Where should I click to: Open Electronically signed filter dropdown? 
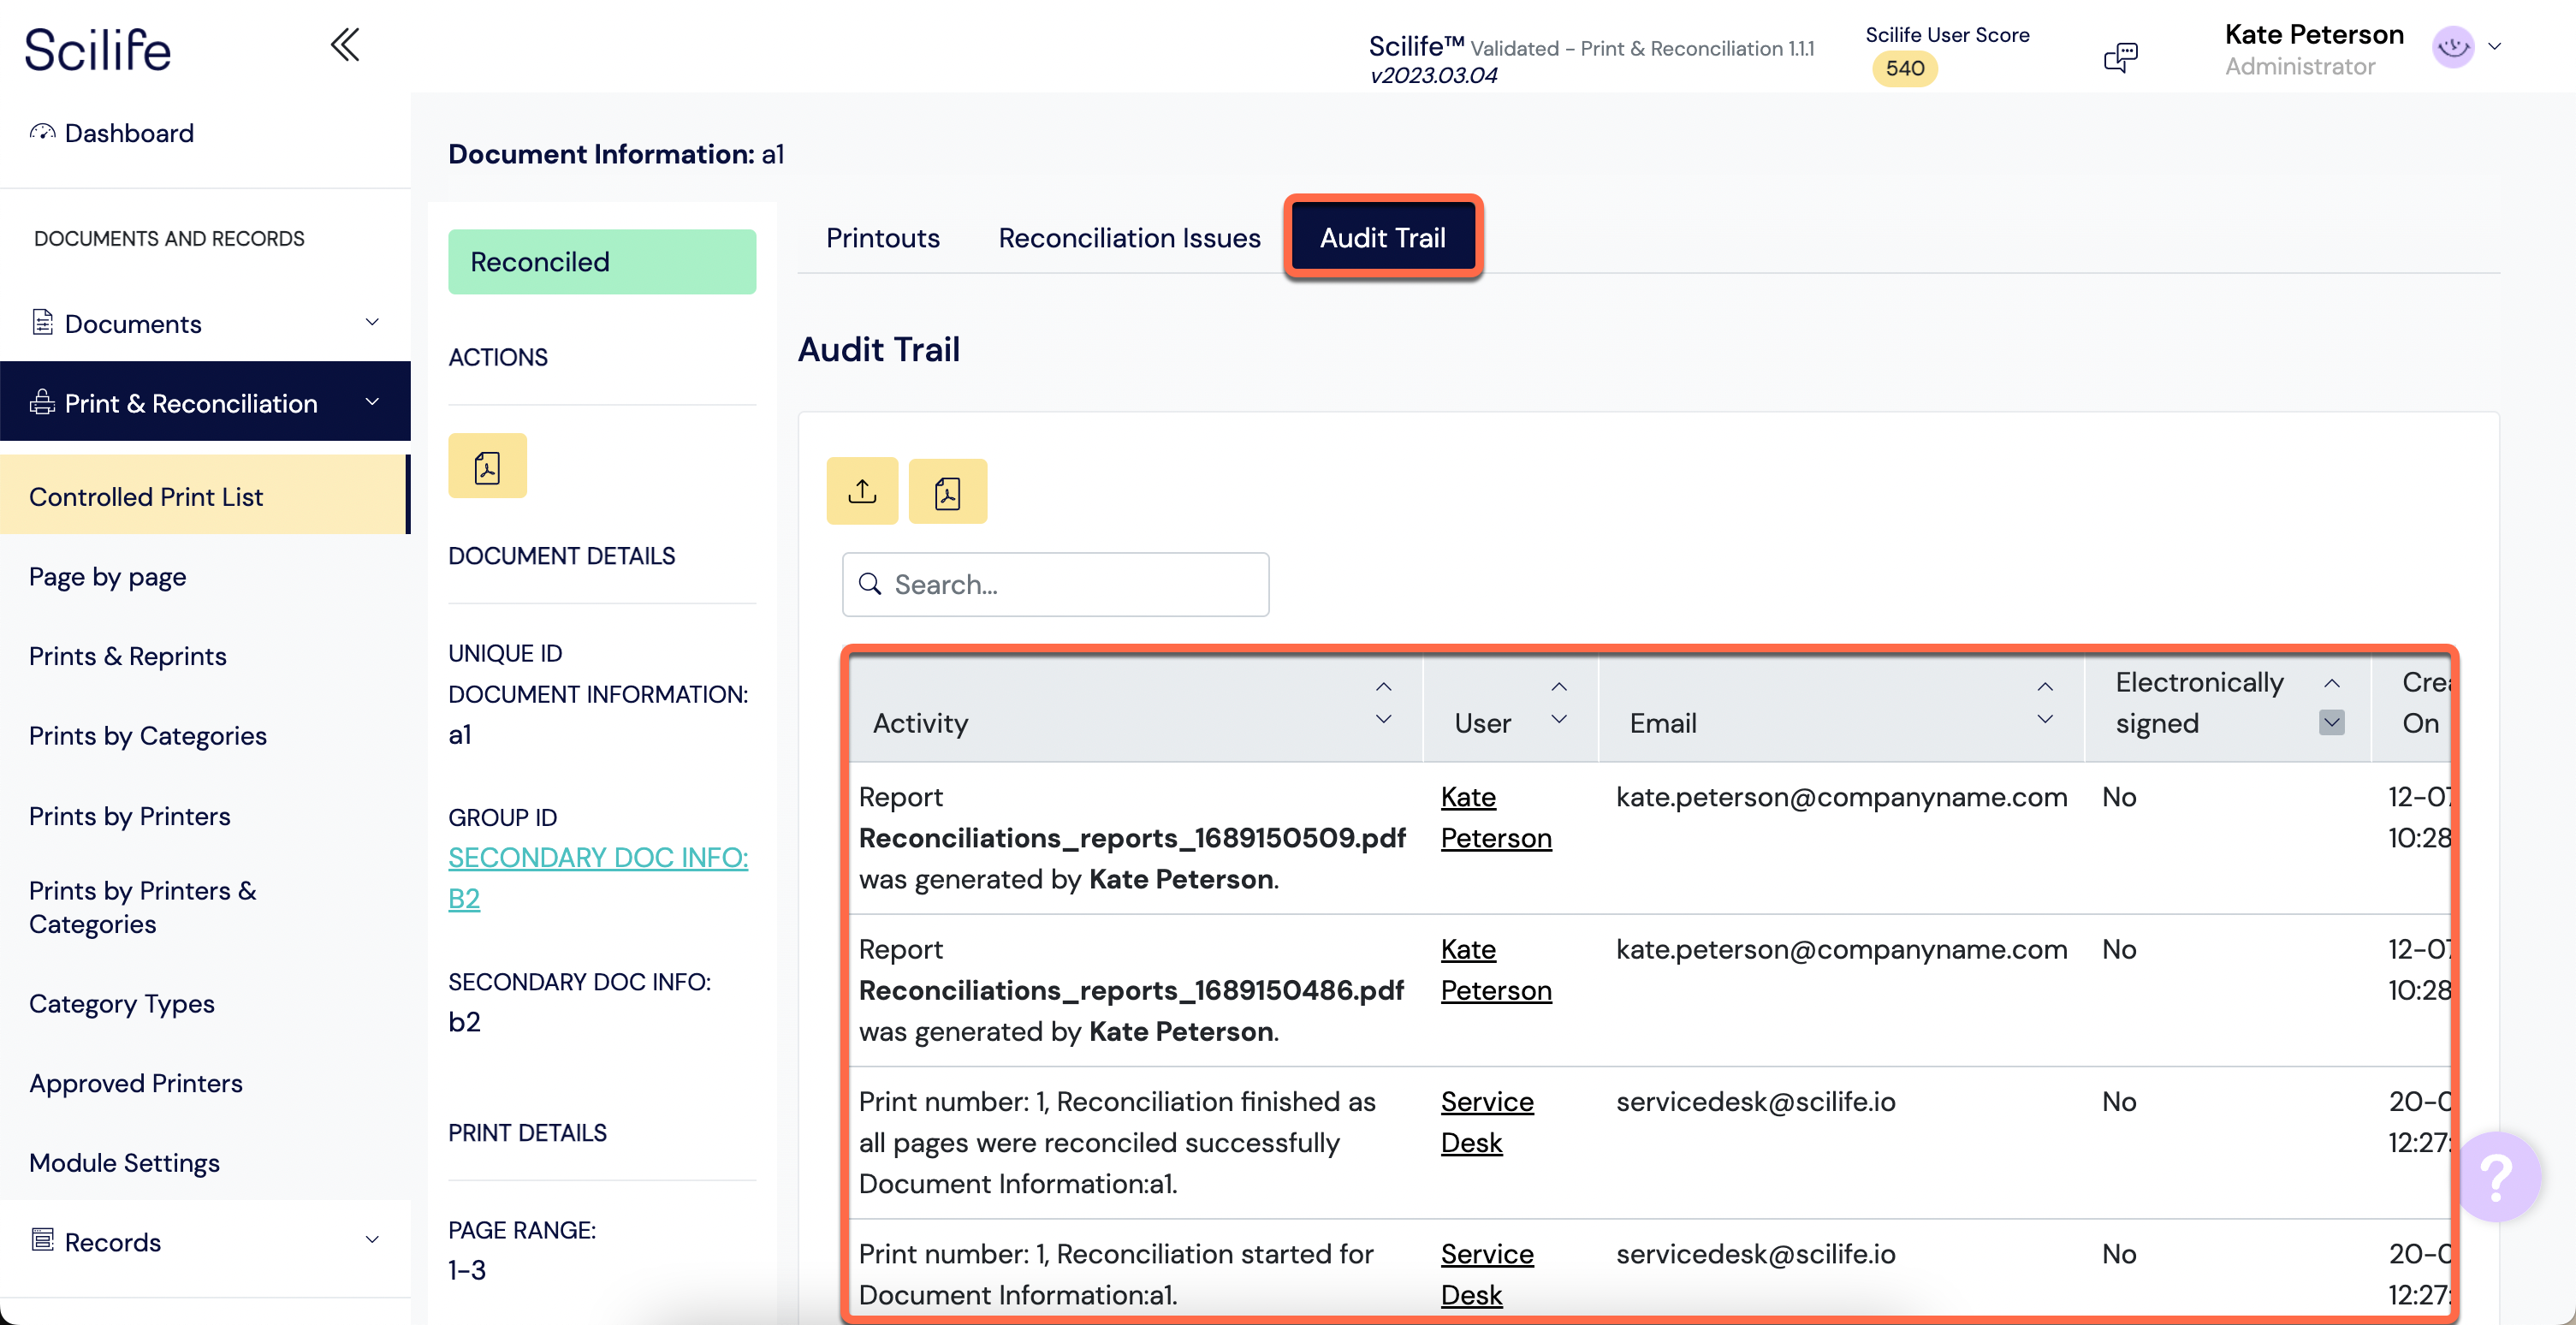pyautogui.click(x=2331, y=722)
